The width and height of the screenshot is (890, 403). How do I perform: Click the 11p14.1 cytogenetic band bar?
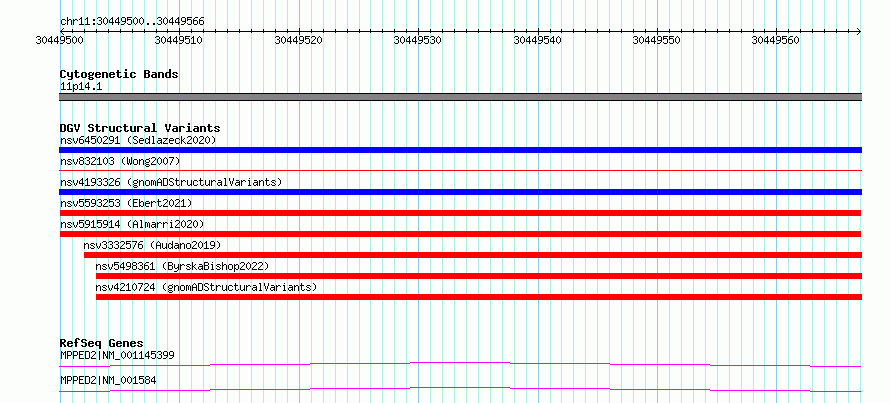(x=460, y=97)
